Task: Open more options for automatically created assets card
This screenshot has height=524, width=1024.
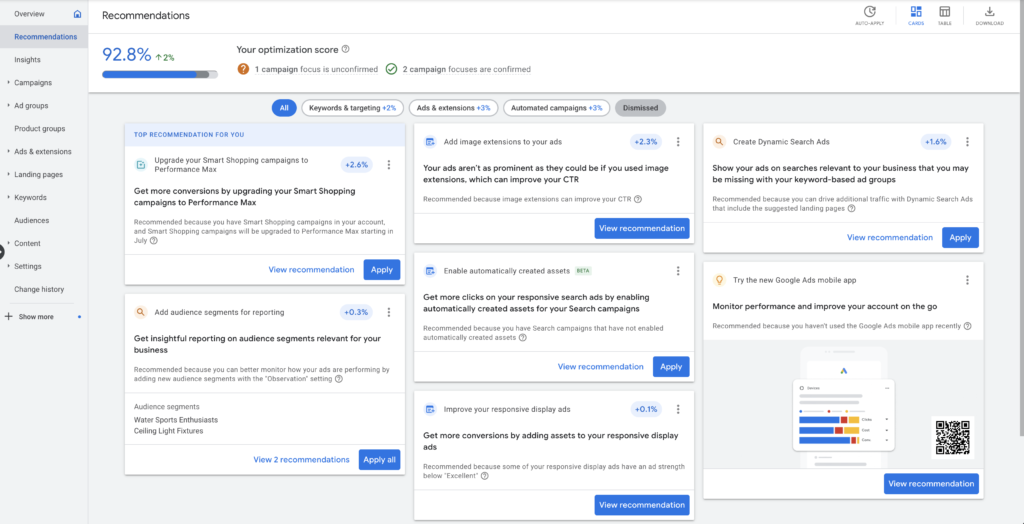Action: click(x=678, y=270)
